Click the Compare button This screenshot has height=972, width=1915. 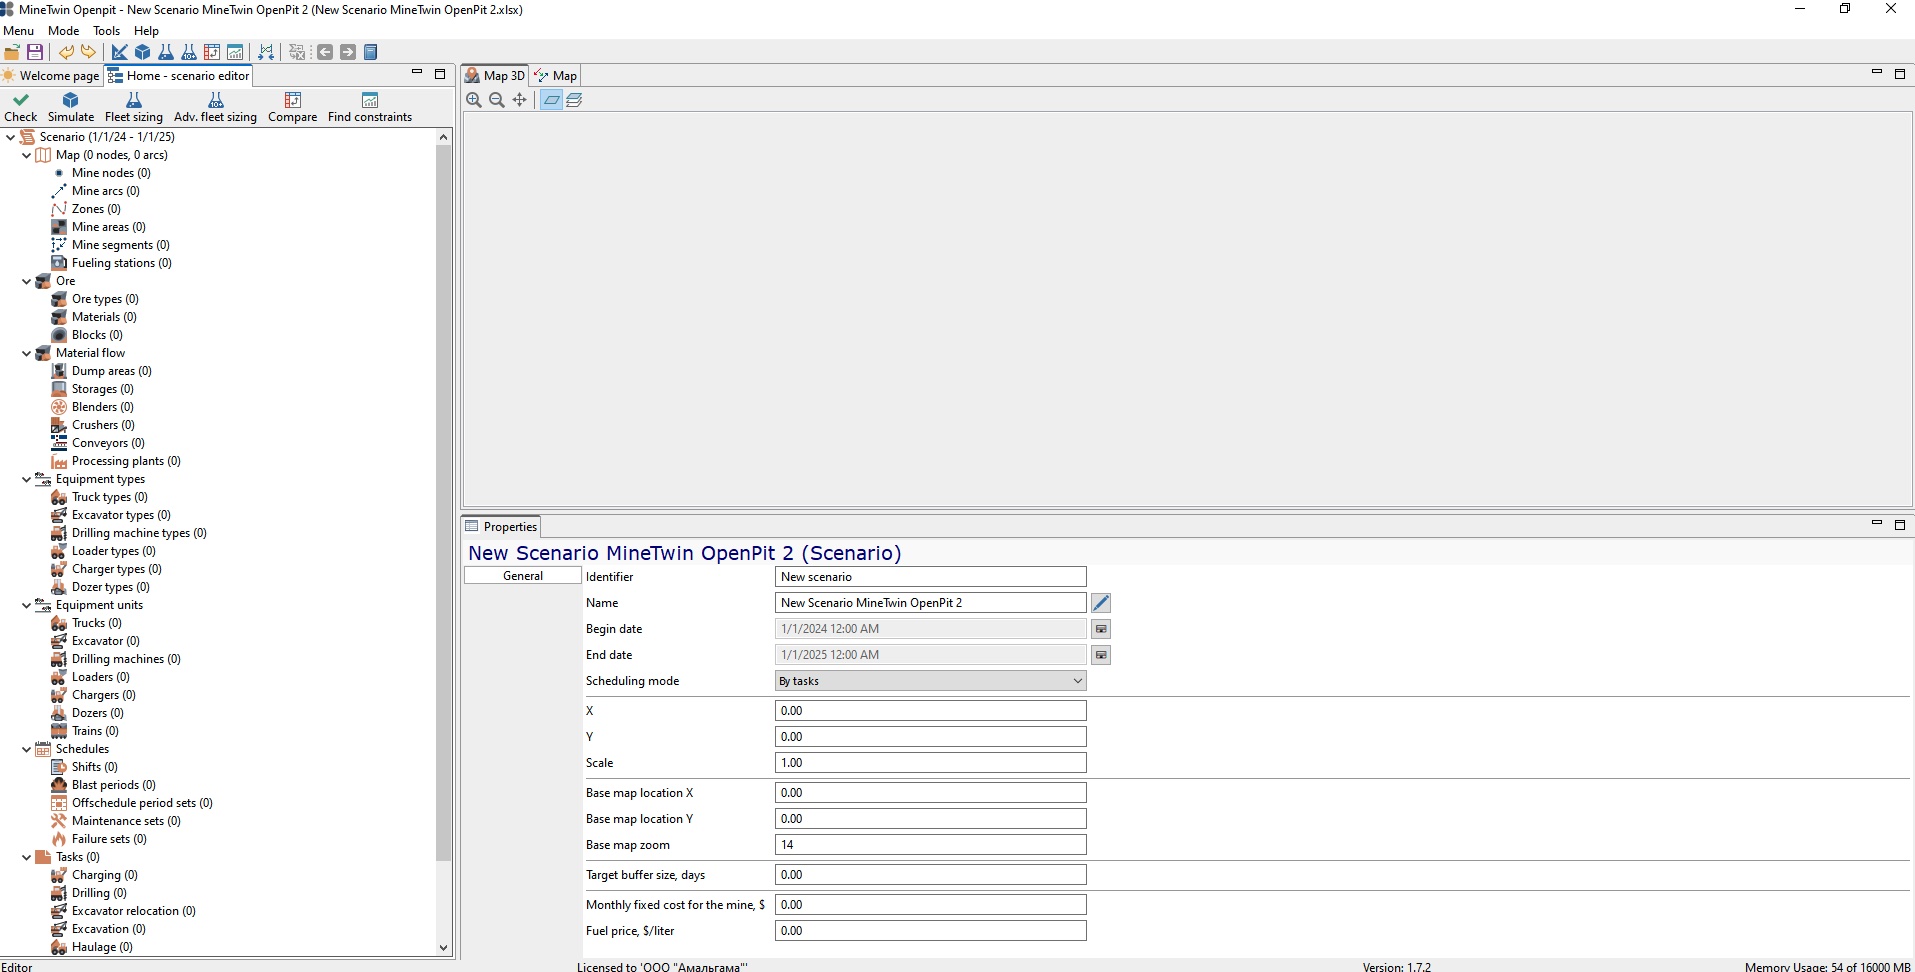[x=293, y=107]
